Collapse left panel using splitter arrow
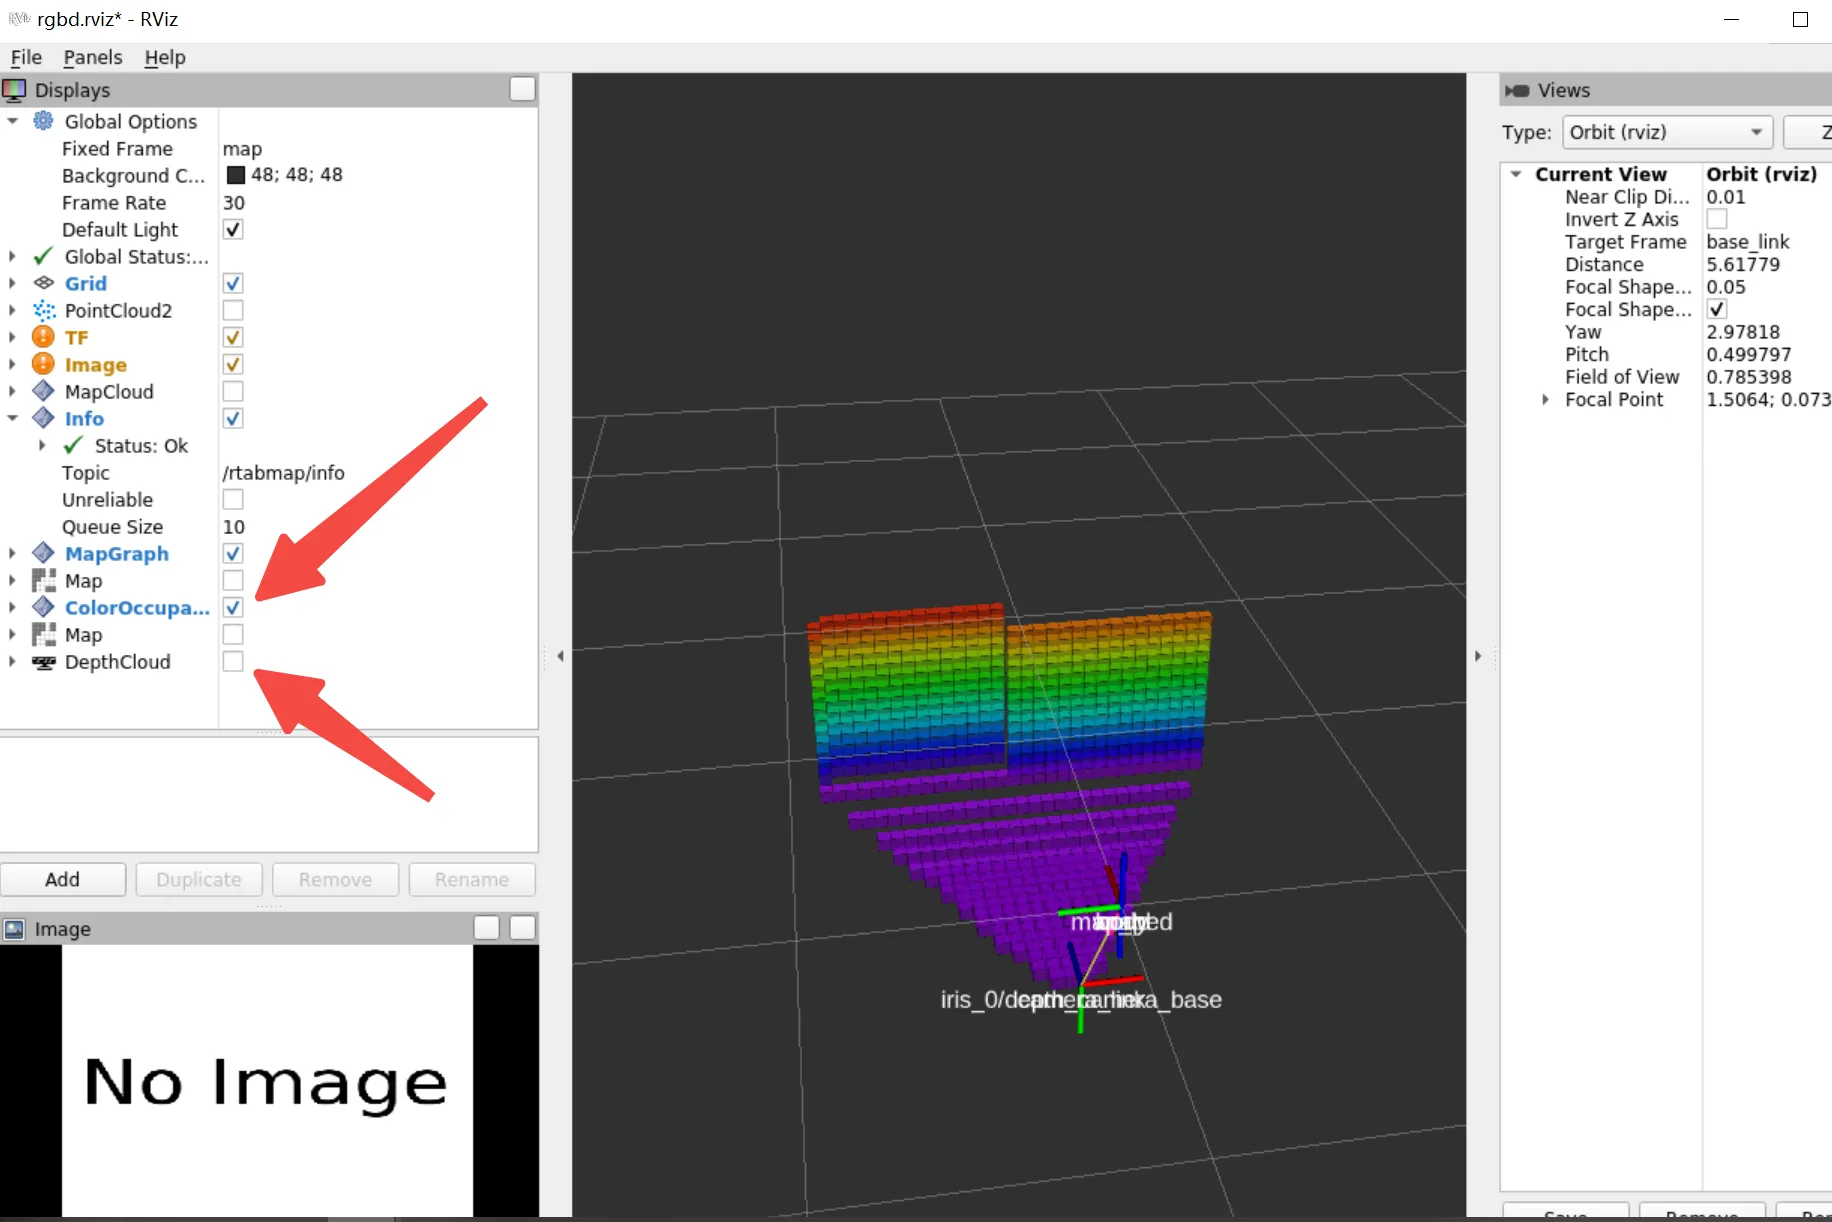1832x1222 pixels. [x=560, y=656]
